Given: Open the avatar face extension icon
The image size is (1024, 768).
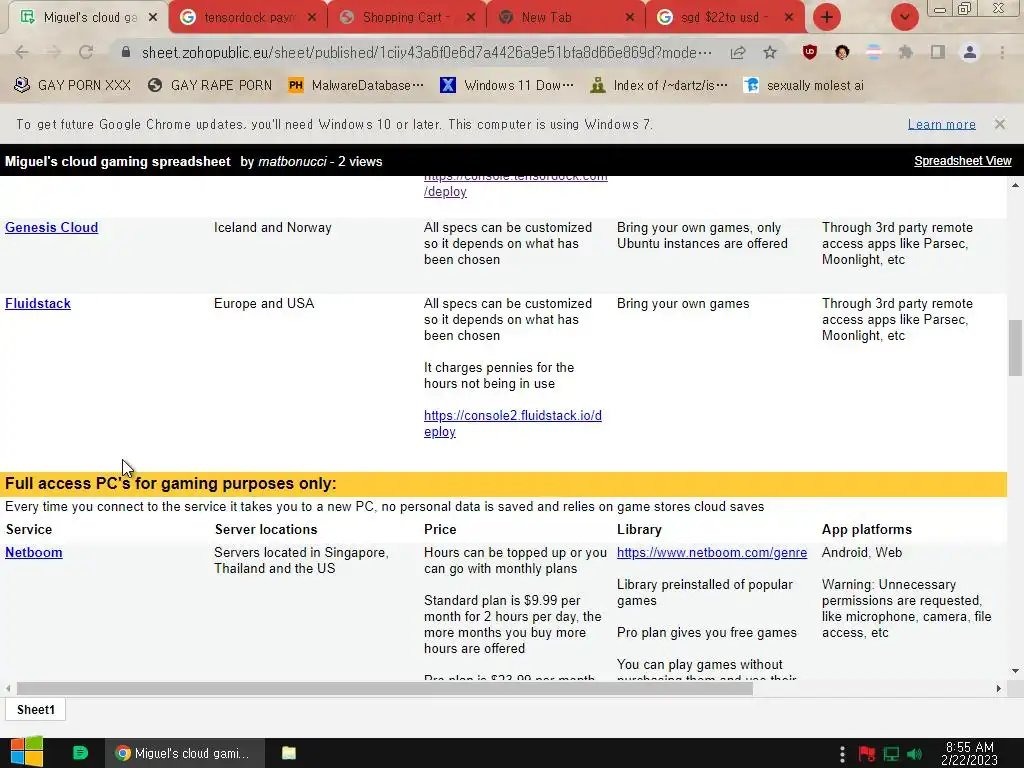Looking at the screenshot, I should [x=842, y=52].
